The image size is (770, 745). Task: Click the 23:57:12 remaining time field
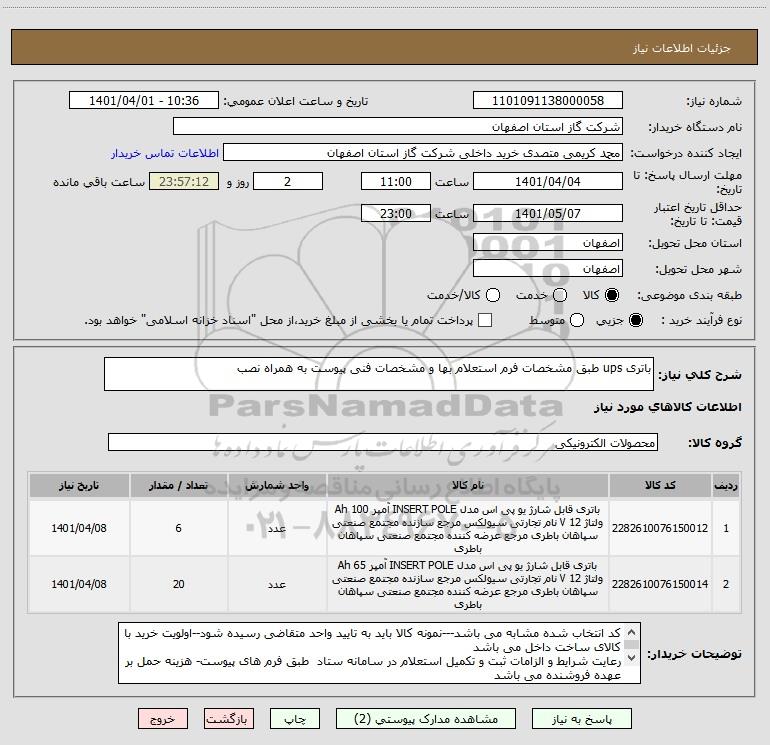[184, 181]
